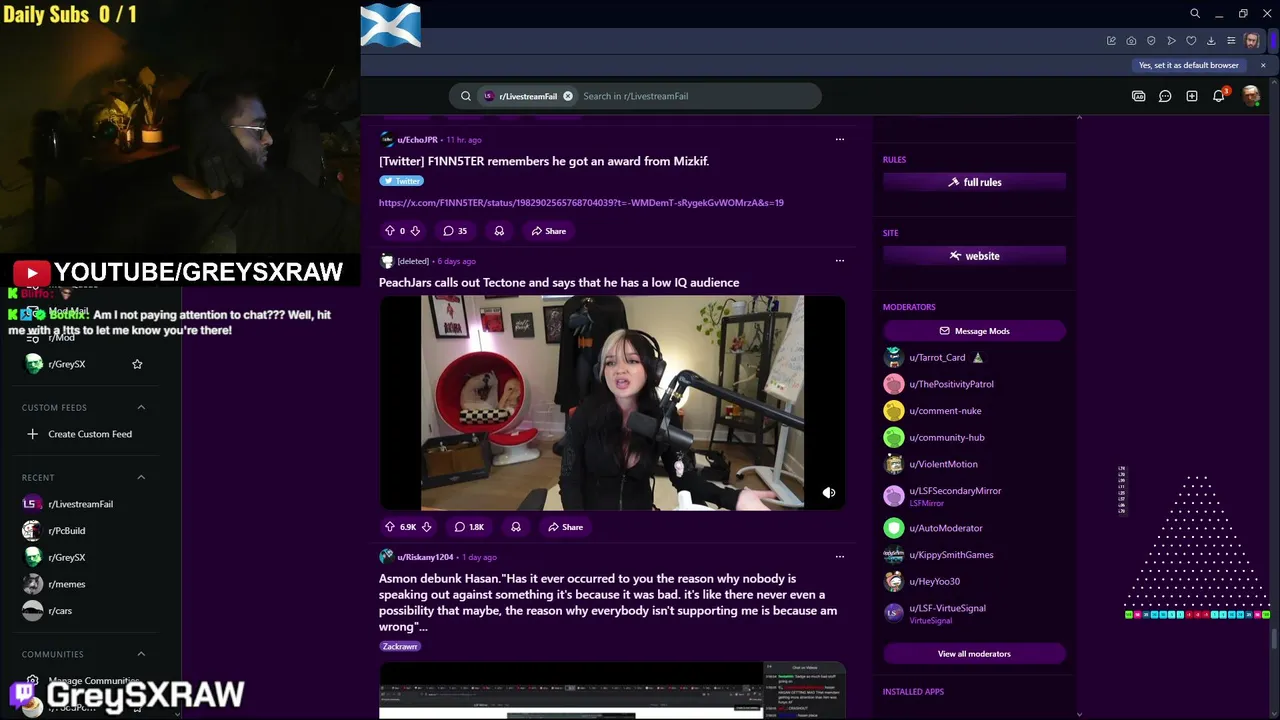1280x720 pixels.
Task: Open u/EchoJPR user profile
Action: tap(417, 140)
